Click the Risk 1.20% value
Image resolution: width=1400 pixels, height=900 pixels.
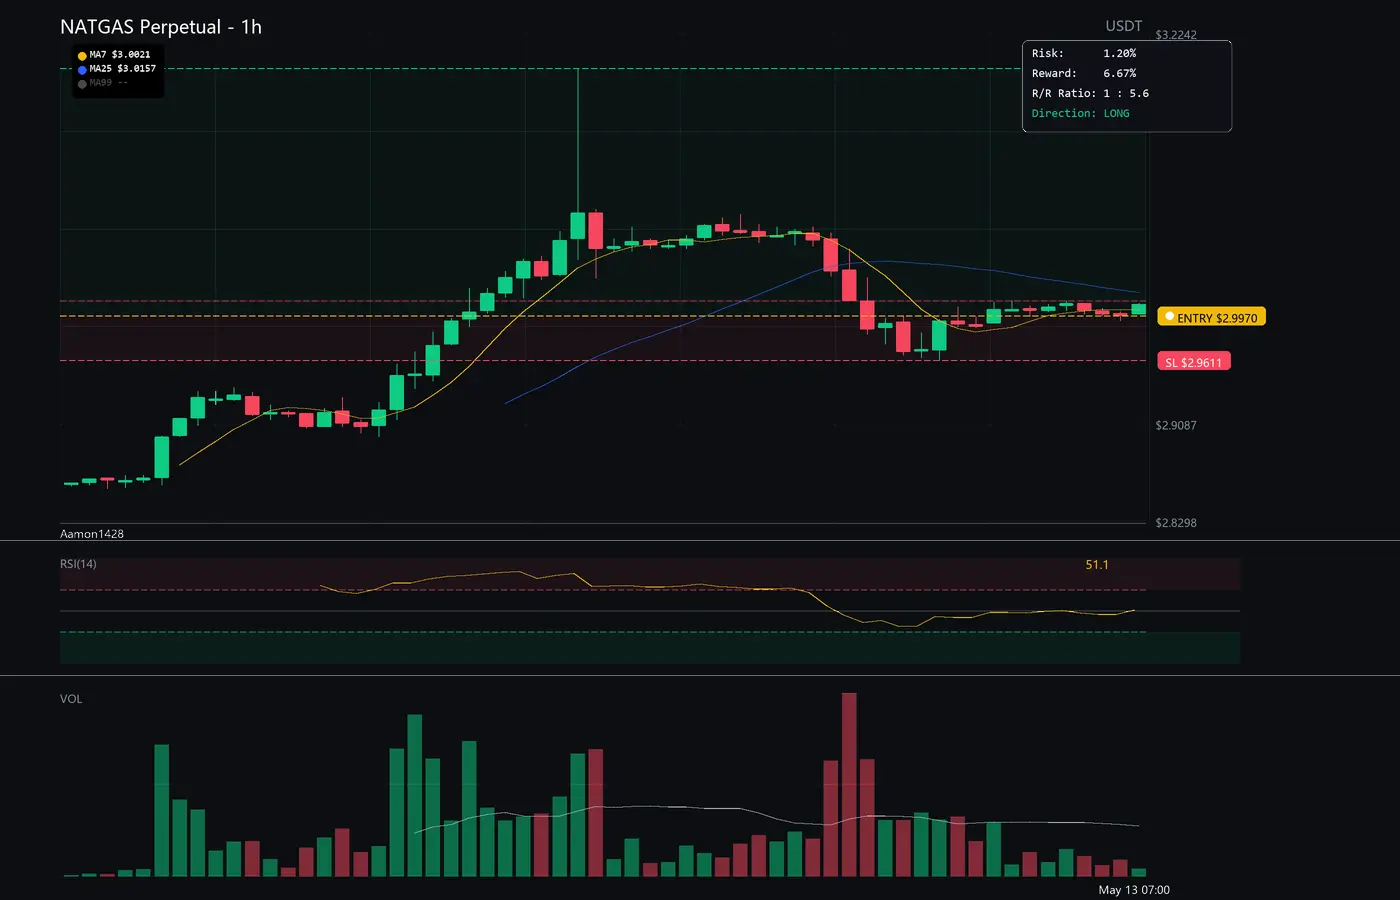click(x=1120, y=53)
